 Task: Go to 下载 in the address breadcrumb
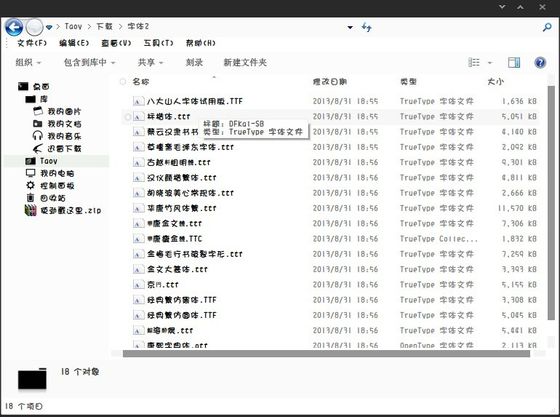105,27
